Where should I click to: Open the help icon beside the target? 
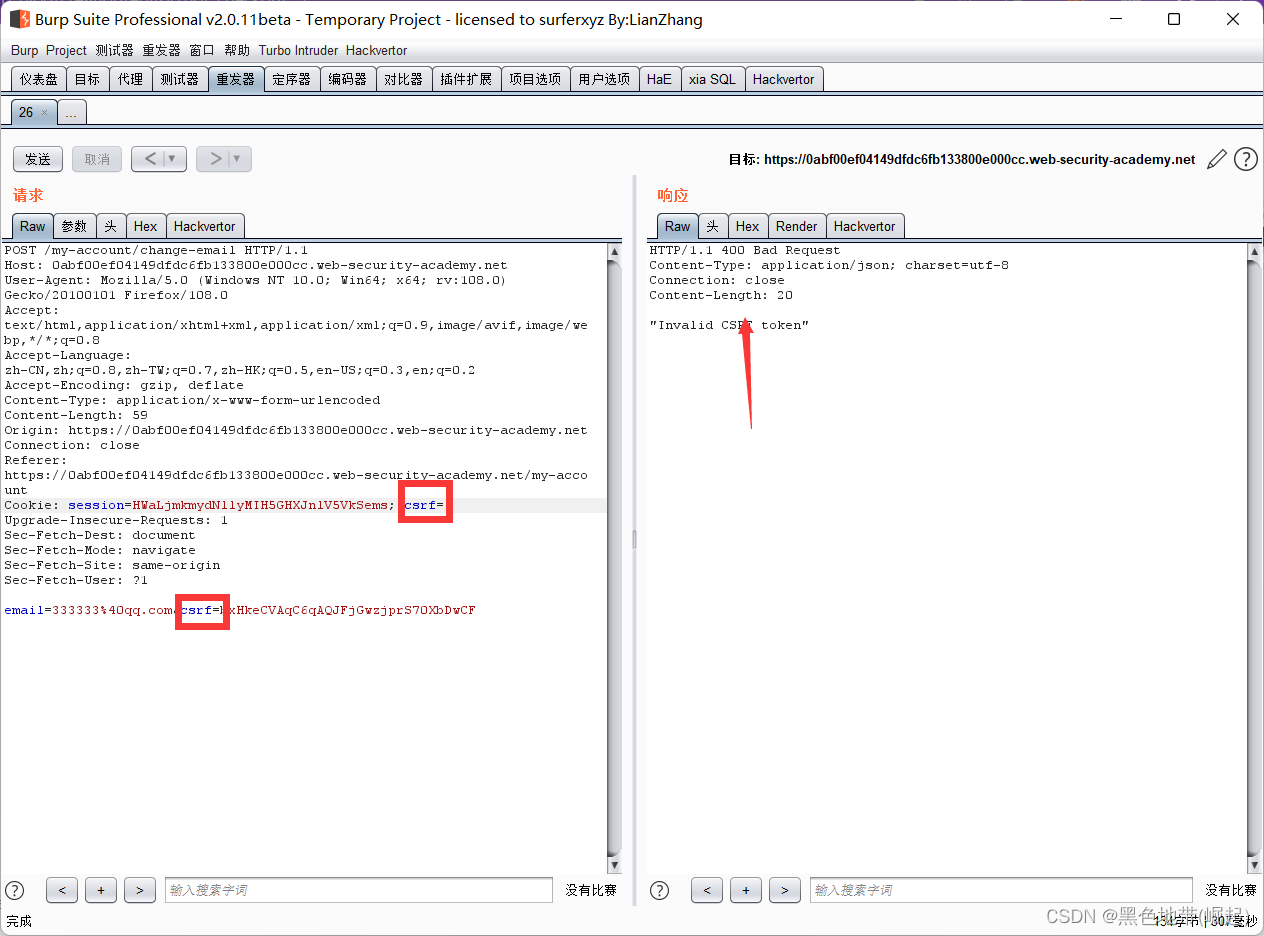[x=1245, y=159]
